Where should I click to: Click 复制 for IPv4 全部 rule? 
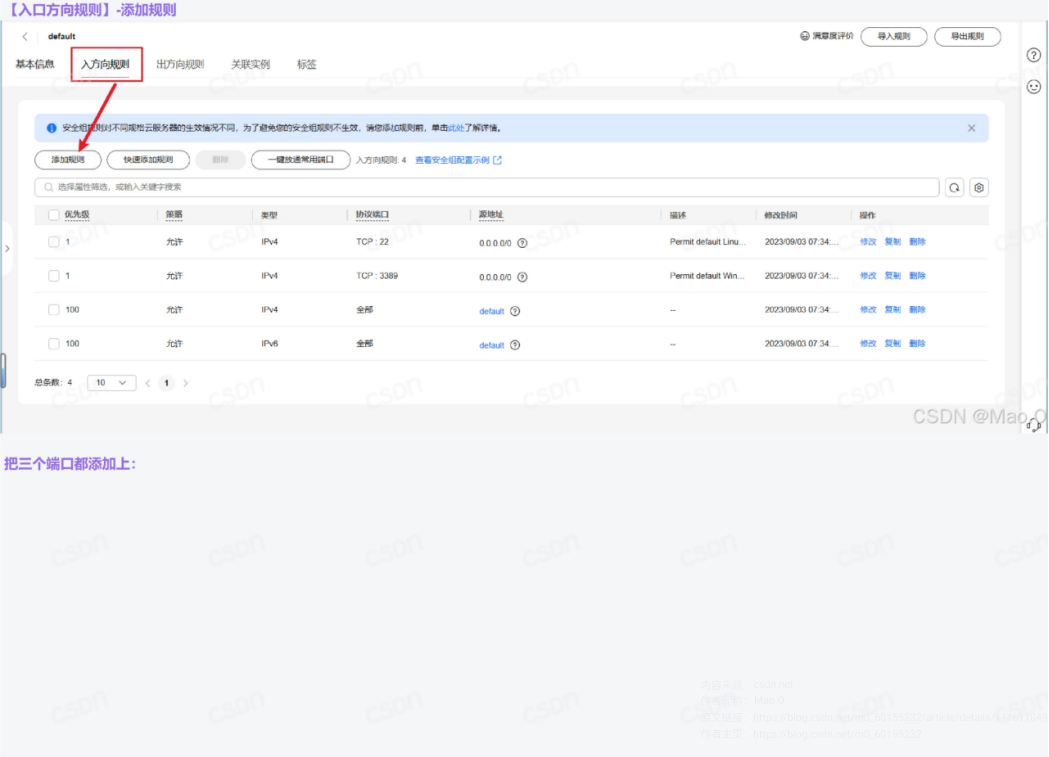tap(892, 310)
